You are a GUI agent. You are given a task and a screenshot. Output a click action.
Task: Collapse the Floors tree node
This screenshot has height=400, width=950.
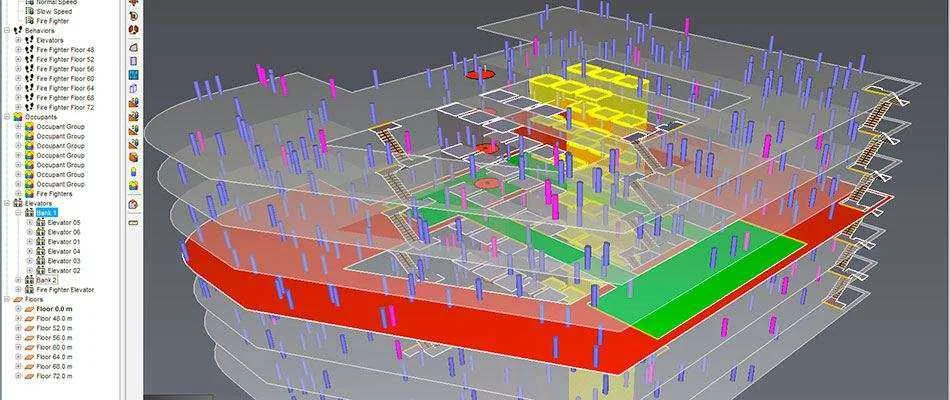7,299
